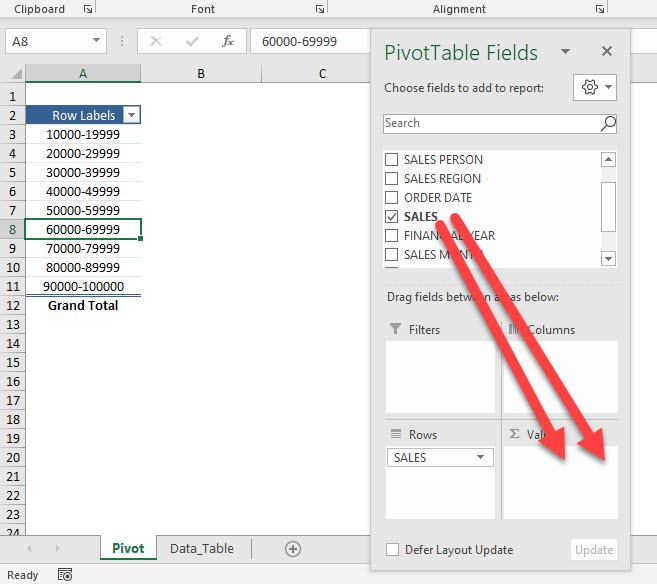Click the macro recording icon in status bar
This screenshot has width=657, height=584.
[65, 575]
